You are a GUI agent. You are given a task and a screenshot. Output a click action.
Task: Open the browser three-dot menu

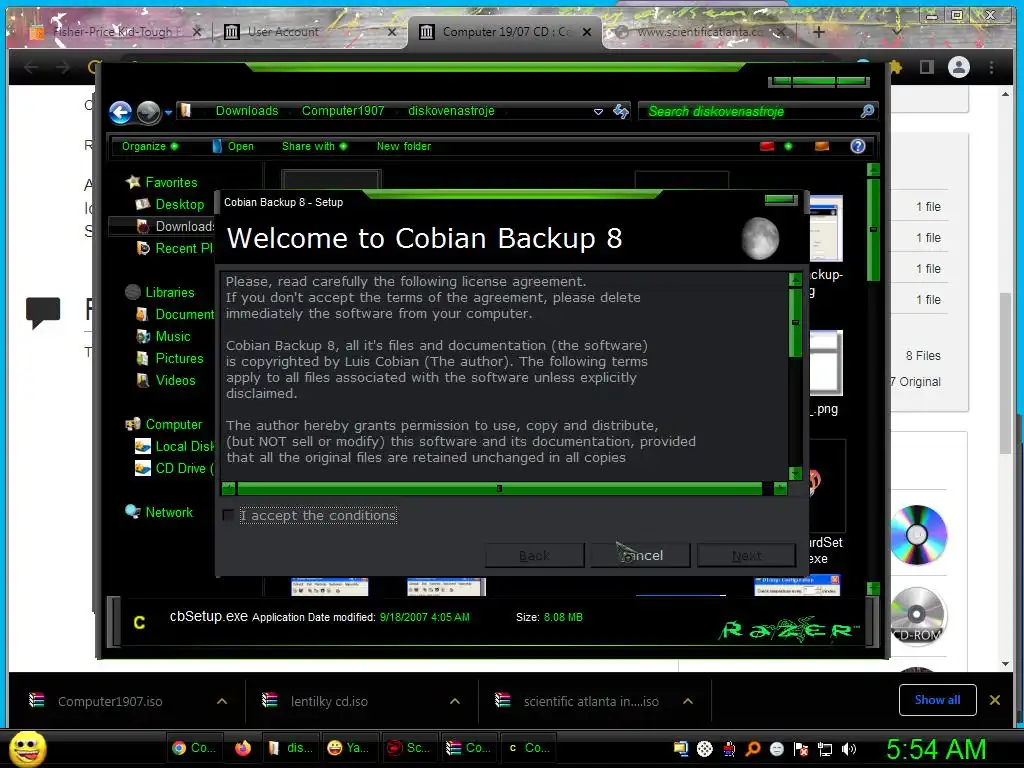tap(991, 67)
